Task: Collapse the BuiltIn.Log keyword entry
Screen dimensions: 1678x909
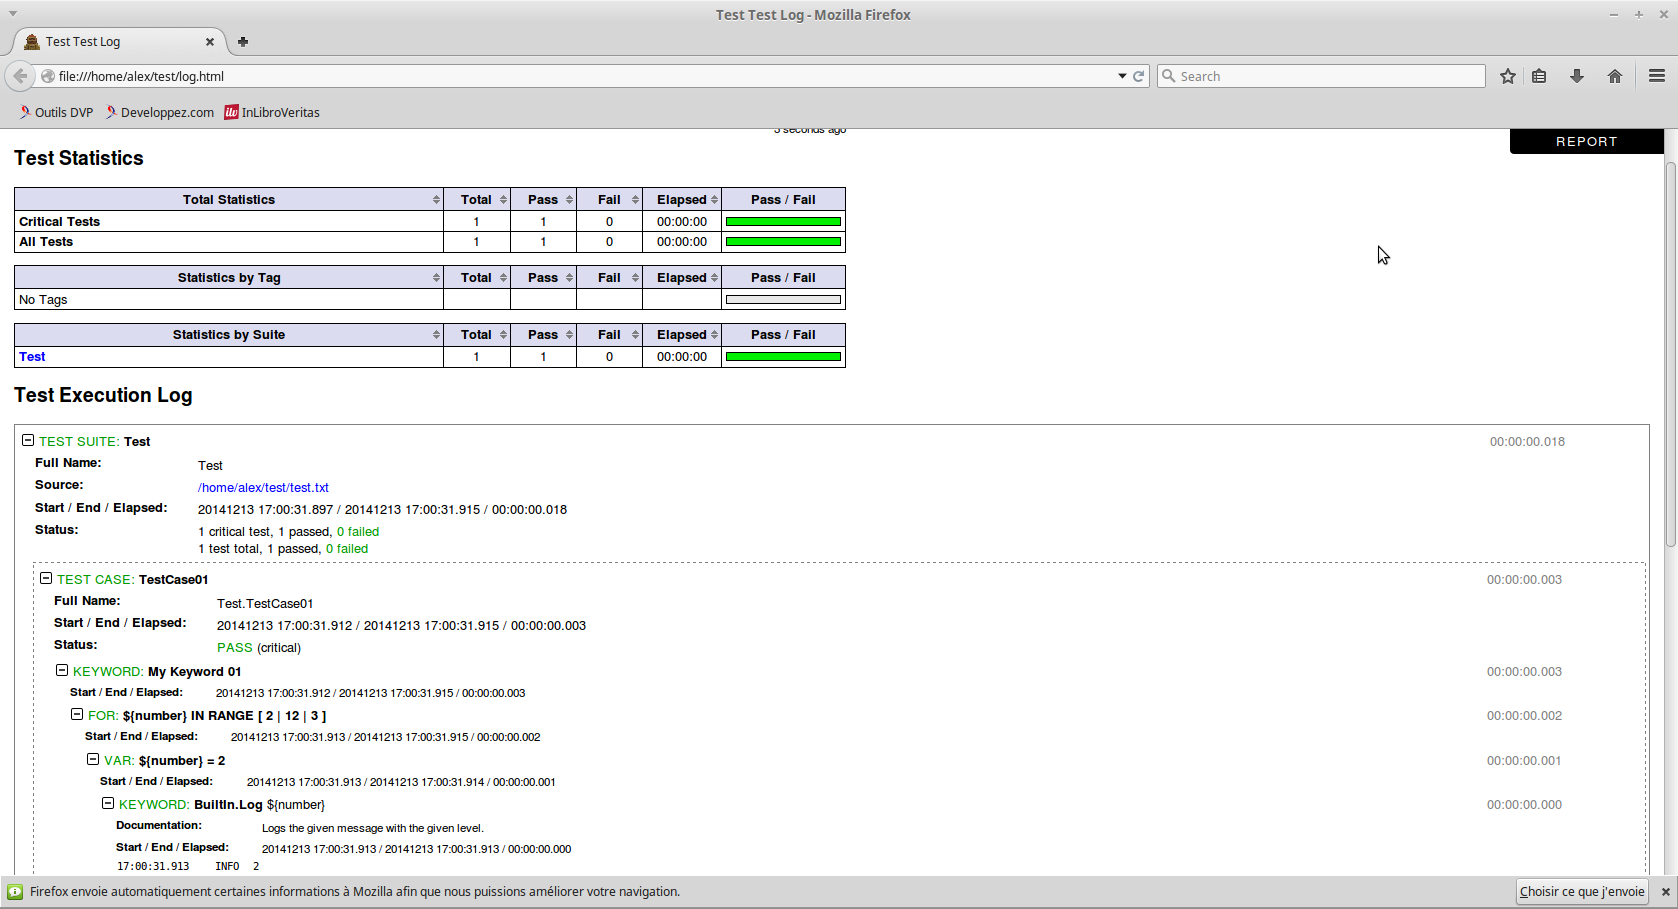Action: [108, 803]
